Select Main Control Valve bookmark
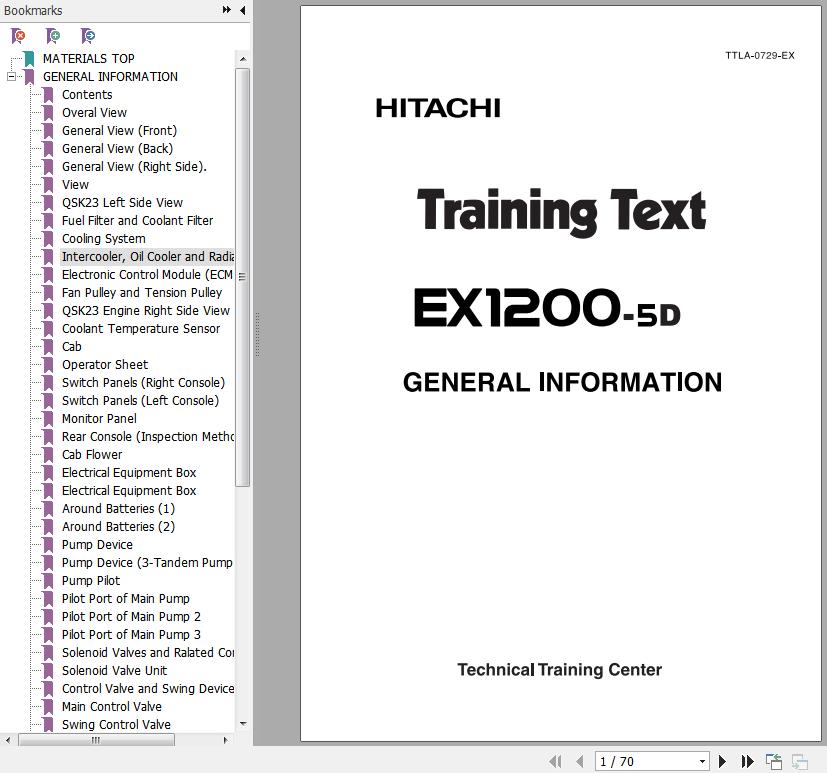 click(x=111, y=706)
